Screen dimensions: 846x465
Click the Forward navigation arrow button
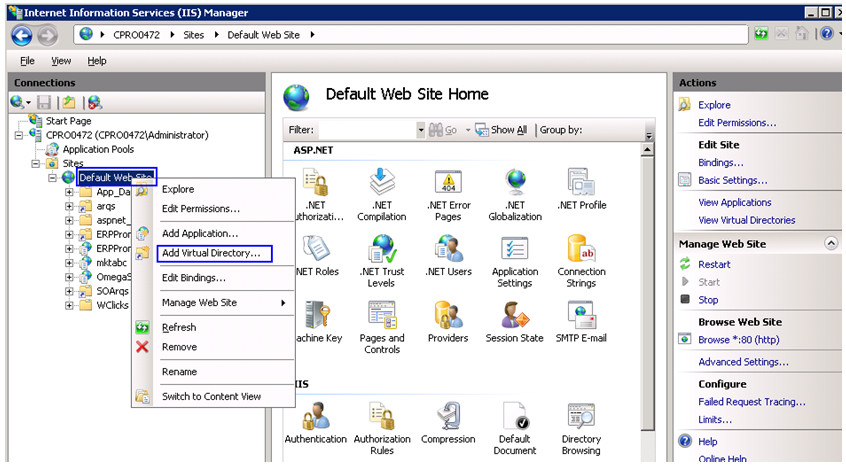pos(47,36)
